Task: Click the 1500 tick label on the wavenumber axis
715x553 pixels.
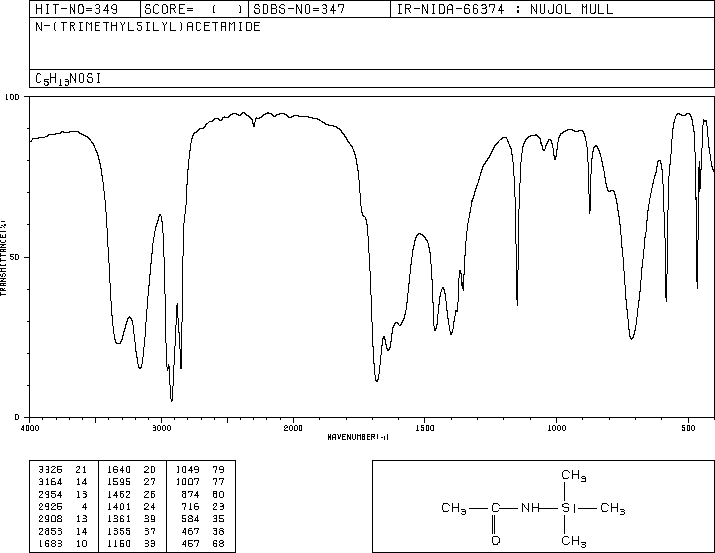Action: [425, 428]
